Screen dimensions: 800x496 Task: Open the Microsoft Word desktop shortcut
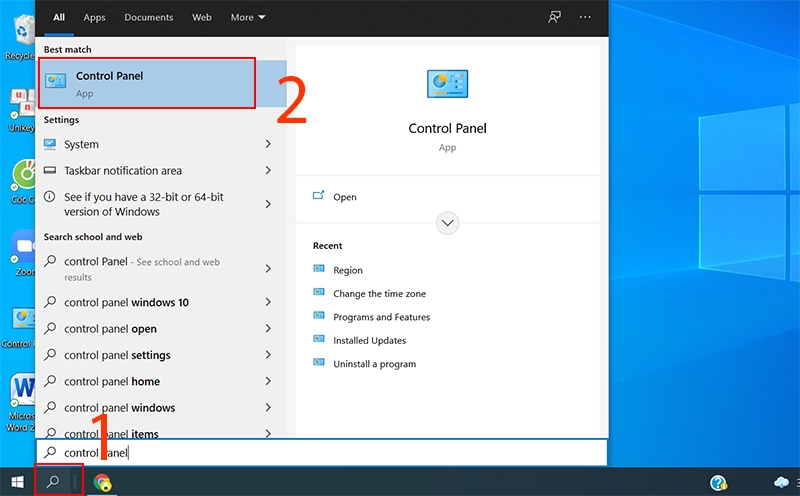pos(21,403)
